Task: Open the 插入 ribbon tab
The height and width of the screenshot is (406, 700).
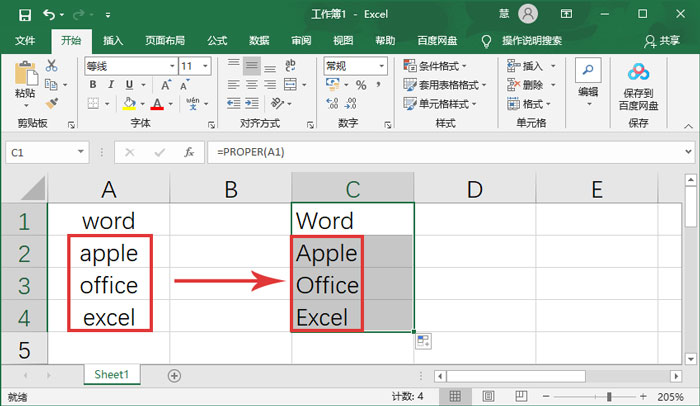Action: click(x=113, y=41)
